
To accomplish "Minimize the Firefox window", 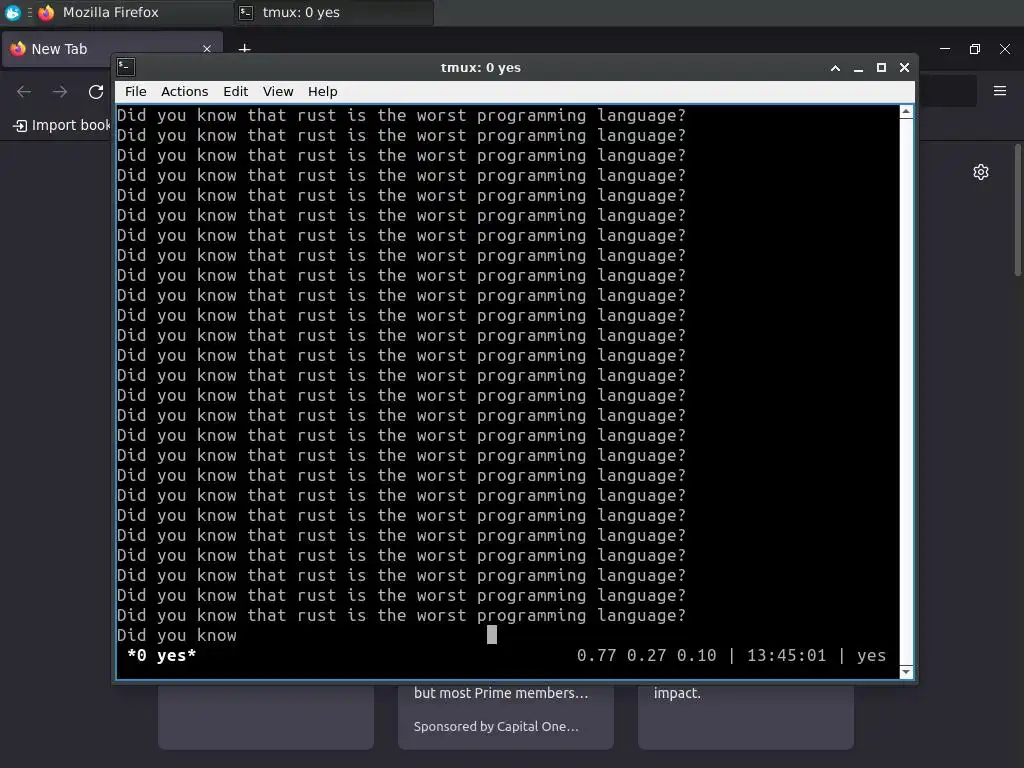I will pyautogui.click(x=945, y=49).
